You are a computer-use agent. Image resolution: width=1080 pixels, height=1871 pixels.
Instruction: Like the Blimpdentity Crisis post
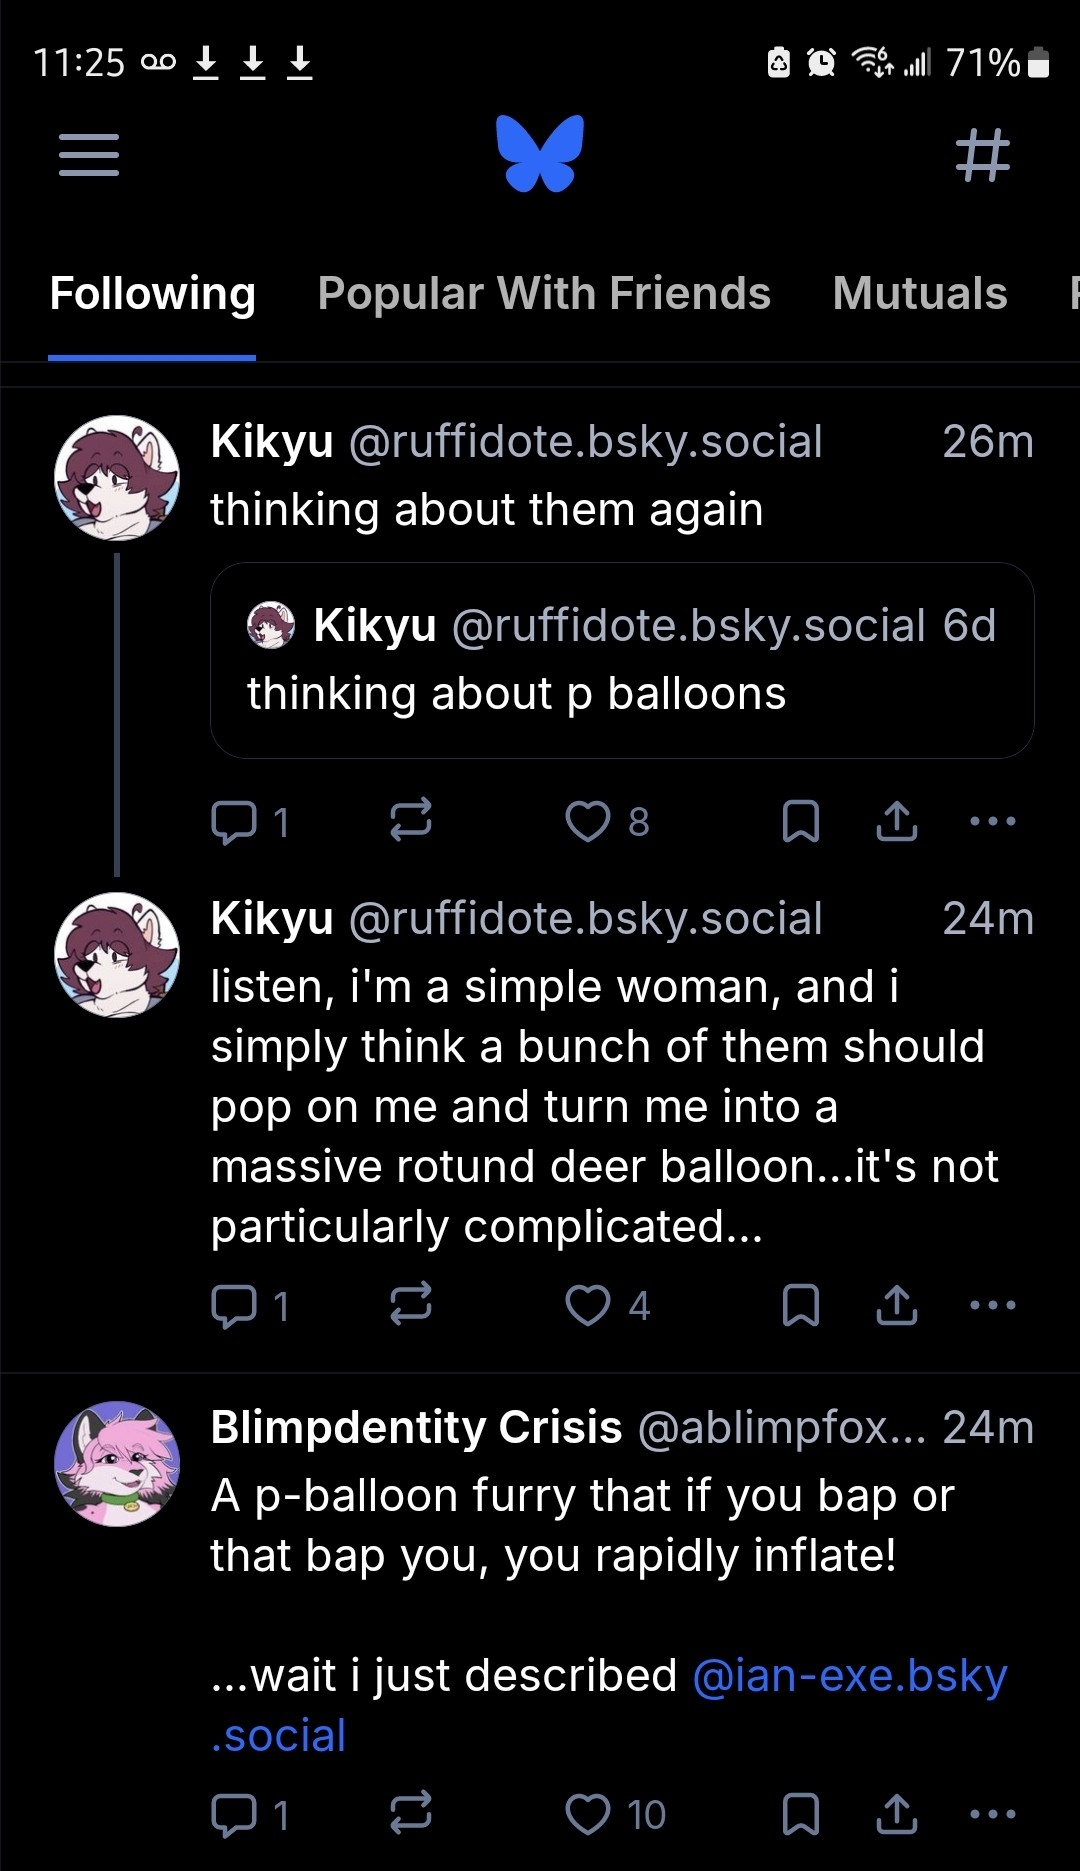[588, 1815]
